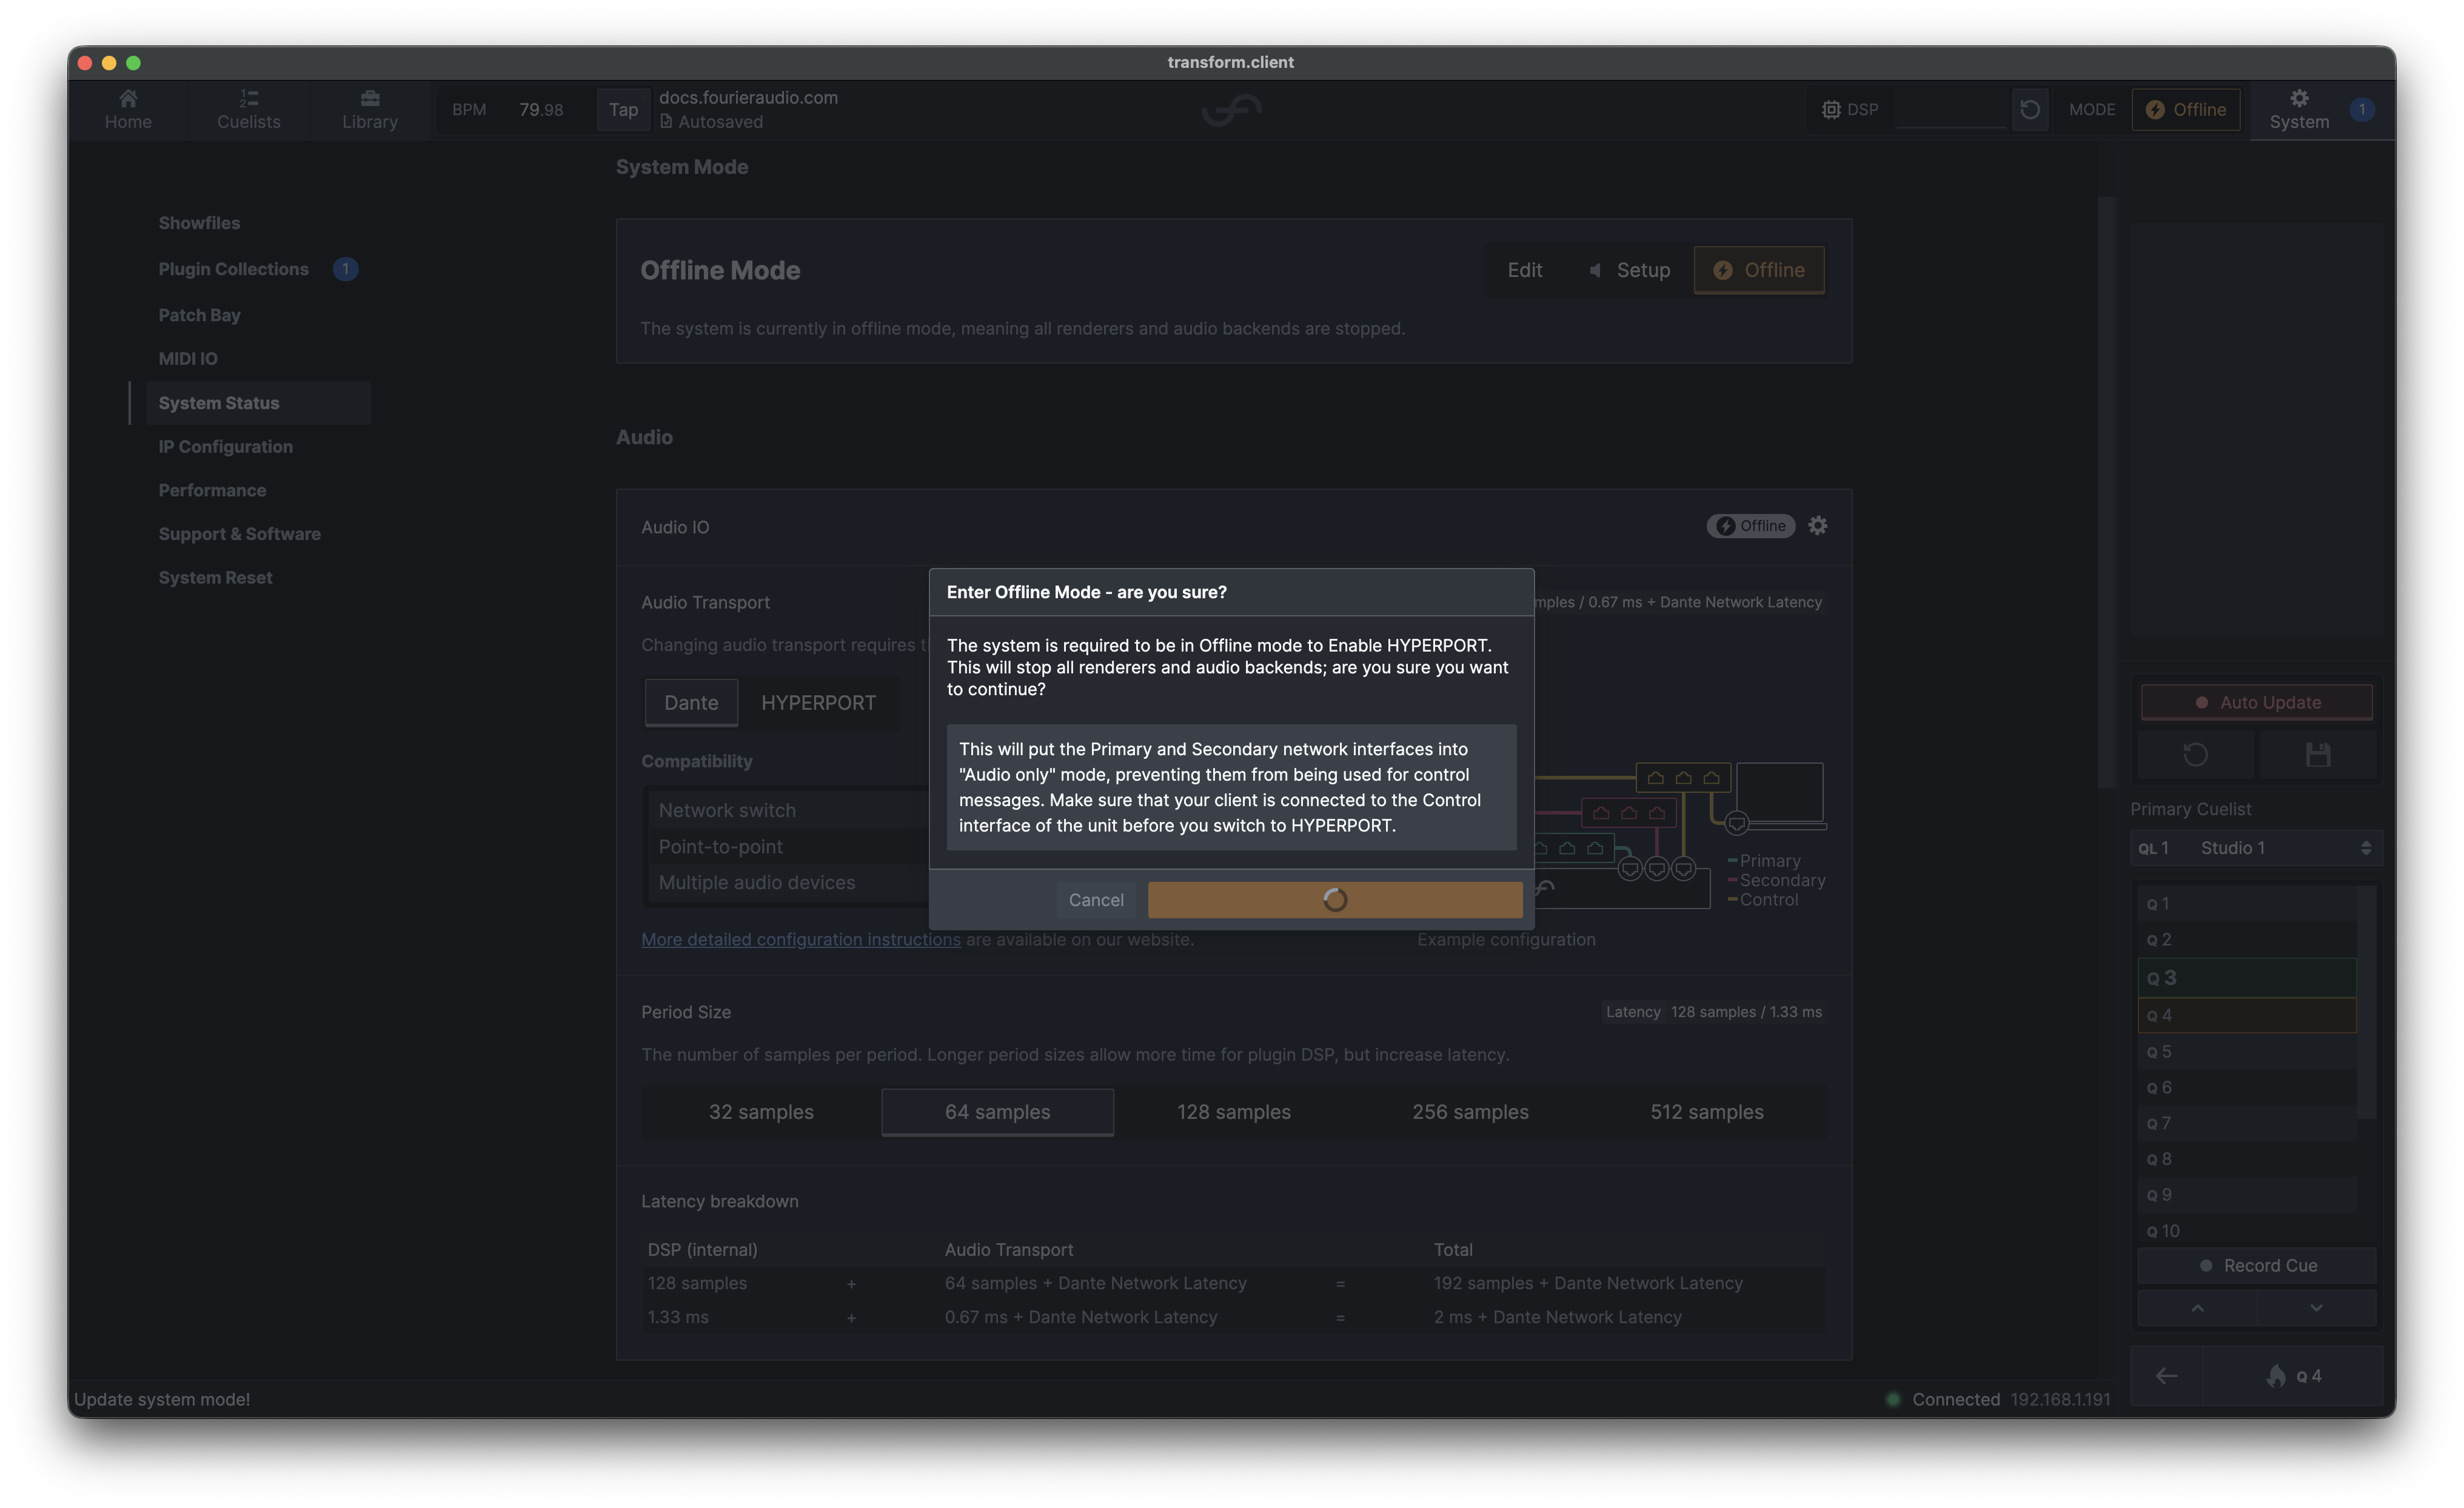Click the BPM value field
Viewport: 2464px width, 1508px height.
(541, 109)
